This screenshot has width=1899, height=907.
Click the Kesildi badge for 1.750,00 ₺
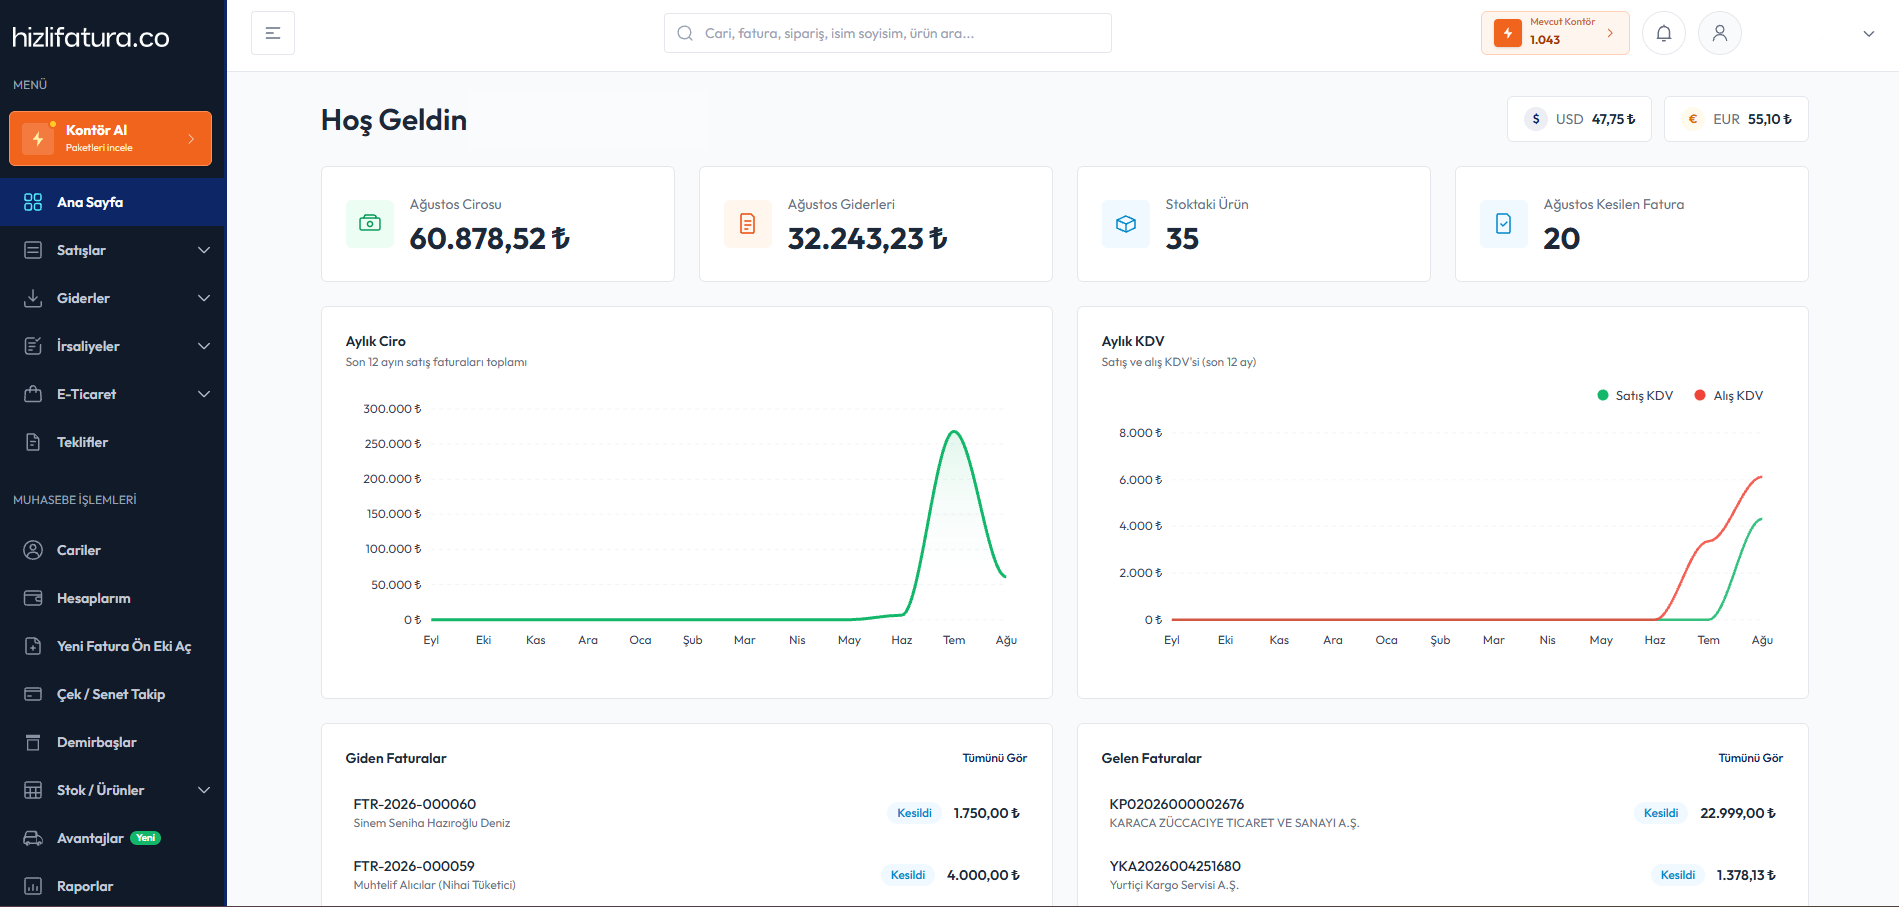point(914,813)
